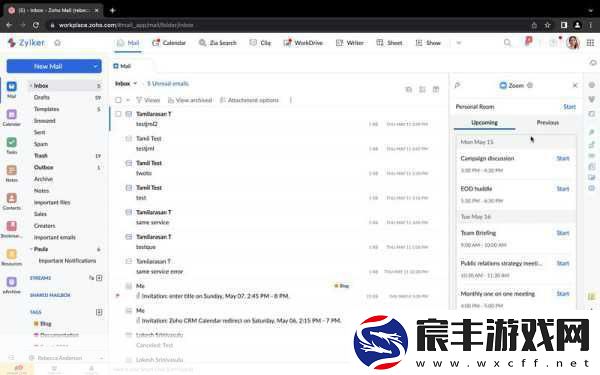Open the apps grid launcher icon
Image resolution: width=600 pixels, height=375 pixels.
pyautogui.click(x=590, y=42)
